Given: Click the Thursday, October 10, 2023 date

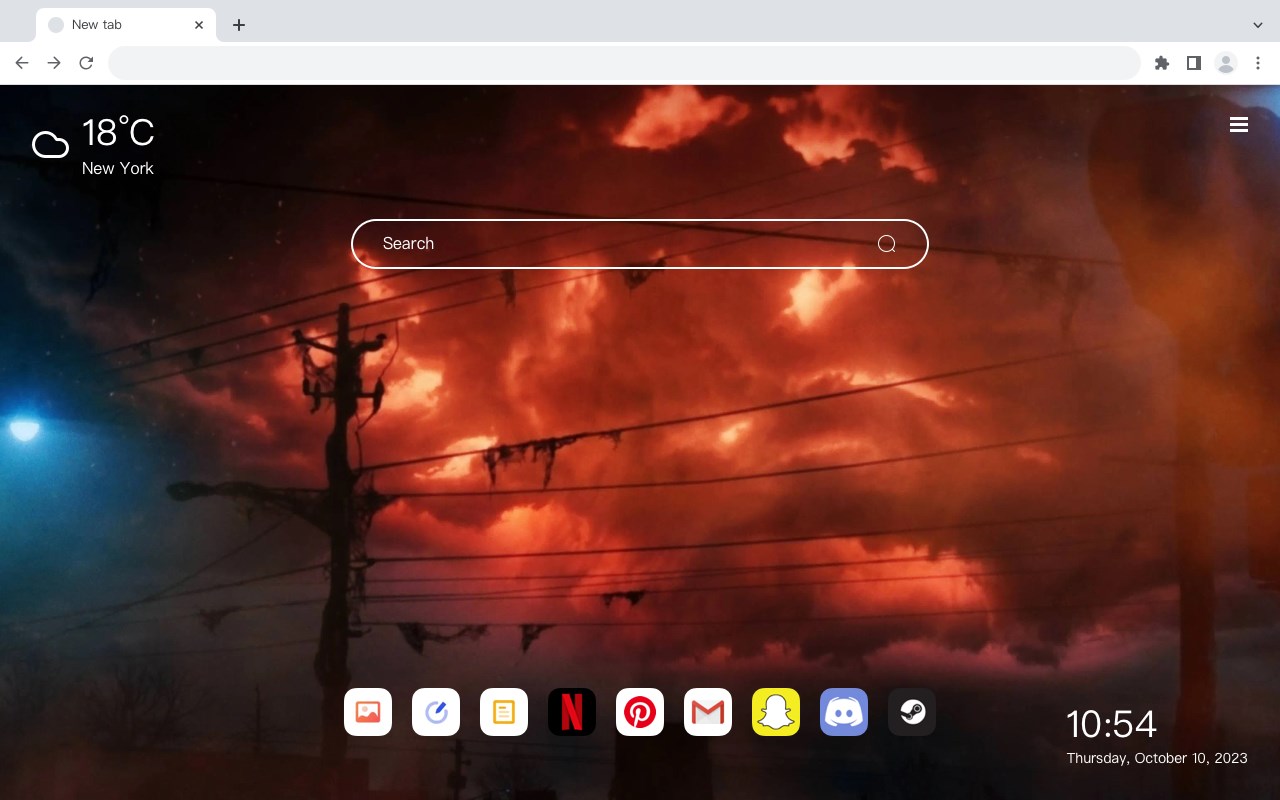Looking at the screenshot, I should (1157, 758).
